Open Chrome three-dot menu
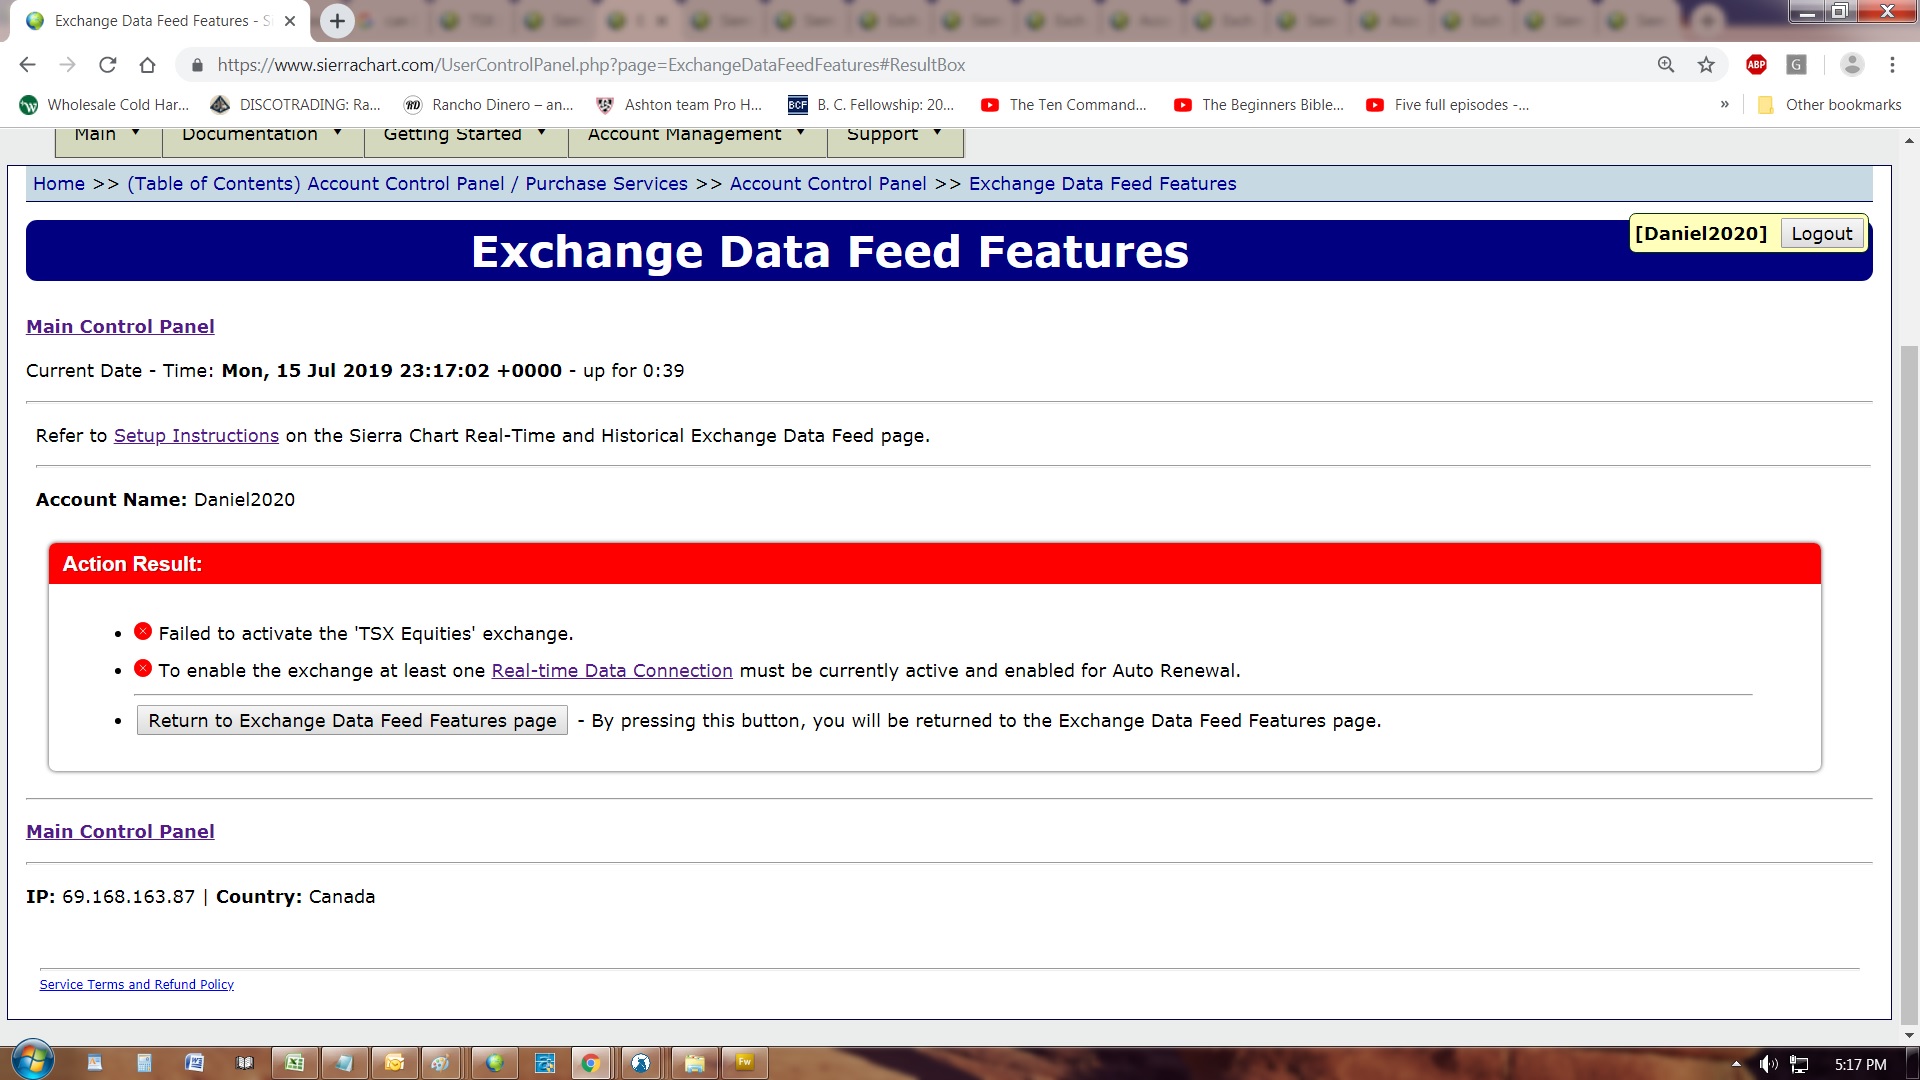Screen dimensions: 1920x1080 pyautogui.click(x=1892, y=65)
